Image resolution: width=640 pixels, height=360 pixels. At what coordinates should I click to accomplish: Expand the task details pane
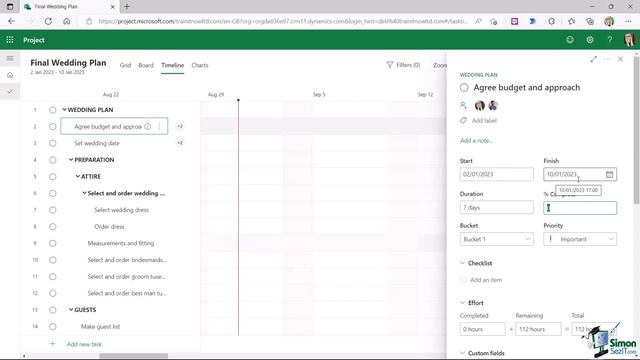(x=593, y=59)
